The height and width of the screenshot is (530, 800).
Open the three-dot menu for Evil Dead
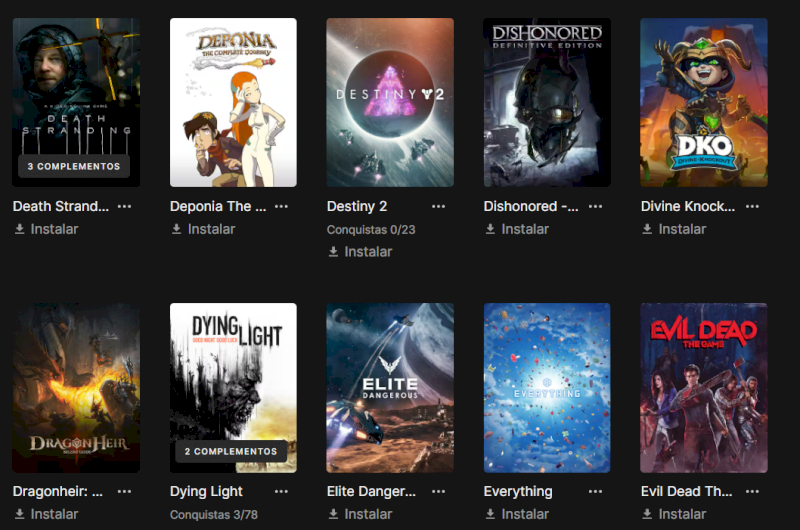pyautogui.click(x=752, y=491)
